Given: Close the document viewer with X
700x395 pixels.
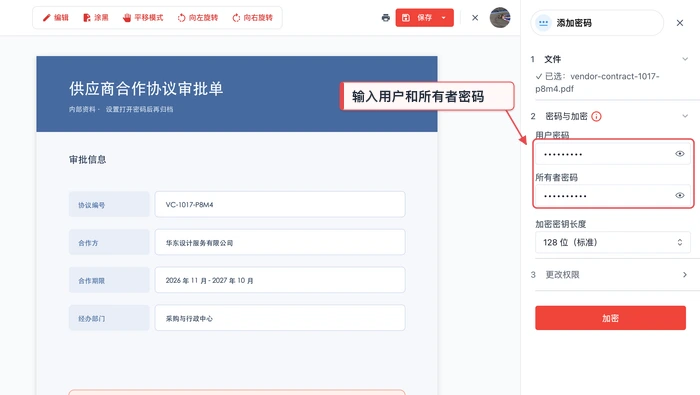Looking at the screenshot, I should coord(475,18).
